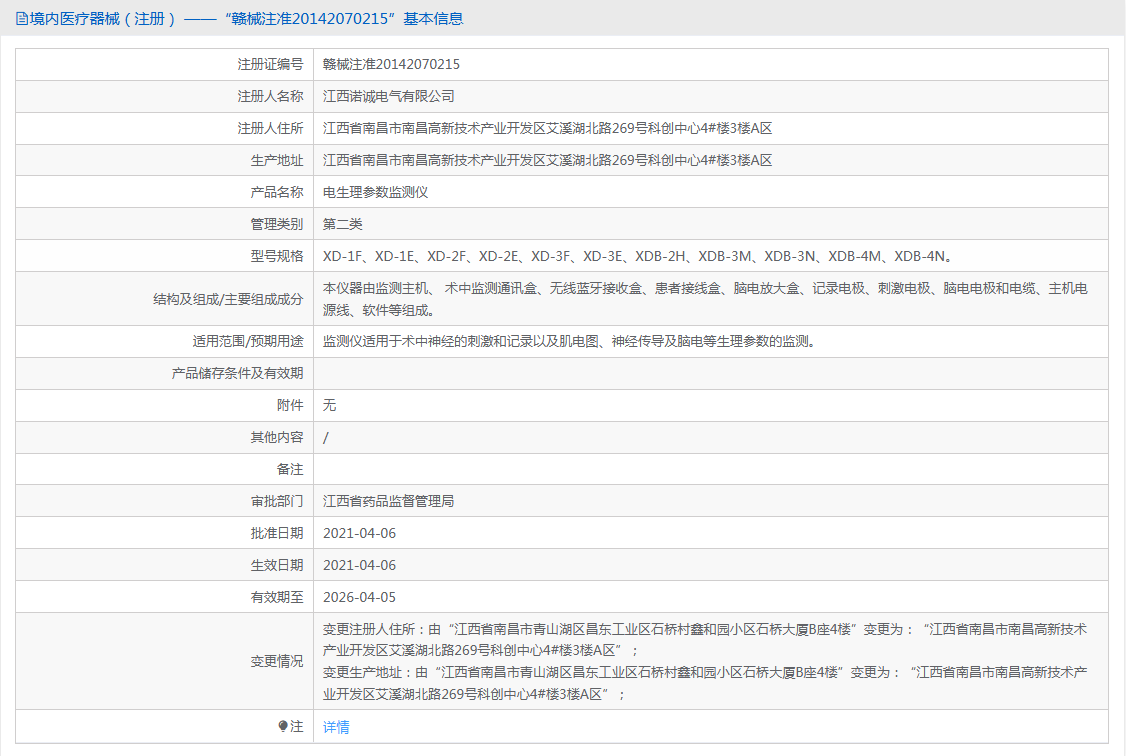The height and width of the screenshot is (756, 1126).
Task: Select the change line starting 变更生产地址
Action: pos(705,683)
